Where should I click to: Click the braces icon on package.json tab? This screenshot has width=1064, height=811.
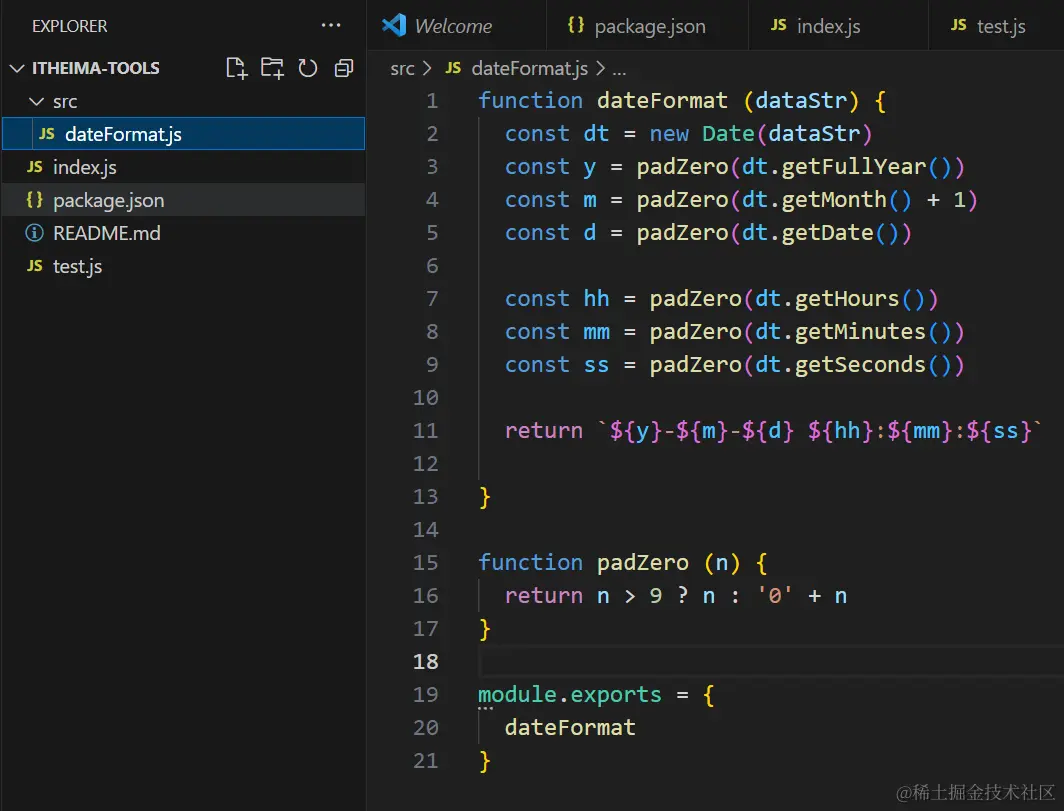tap(576, 25)
